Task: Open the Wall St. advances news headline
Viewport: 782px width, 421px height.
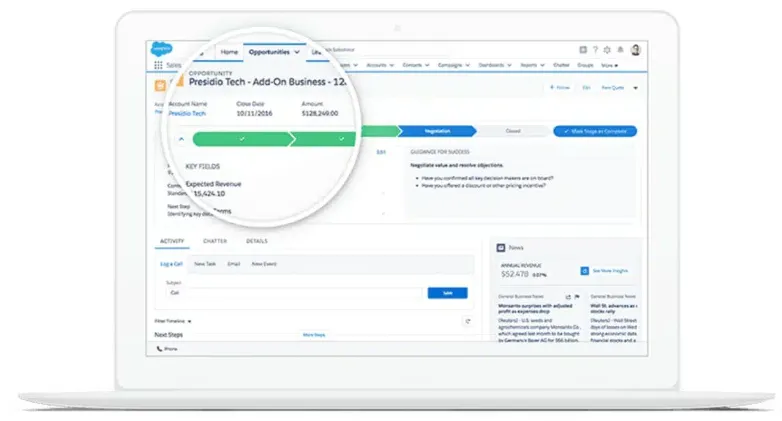Action: (613, 308)
